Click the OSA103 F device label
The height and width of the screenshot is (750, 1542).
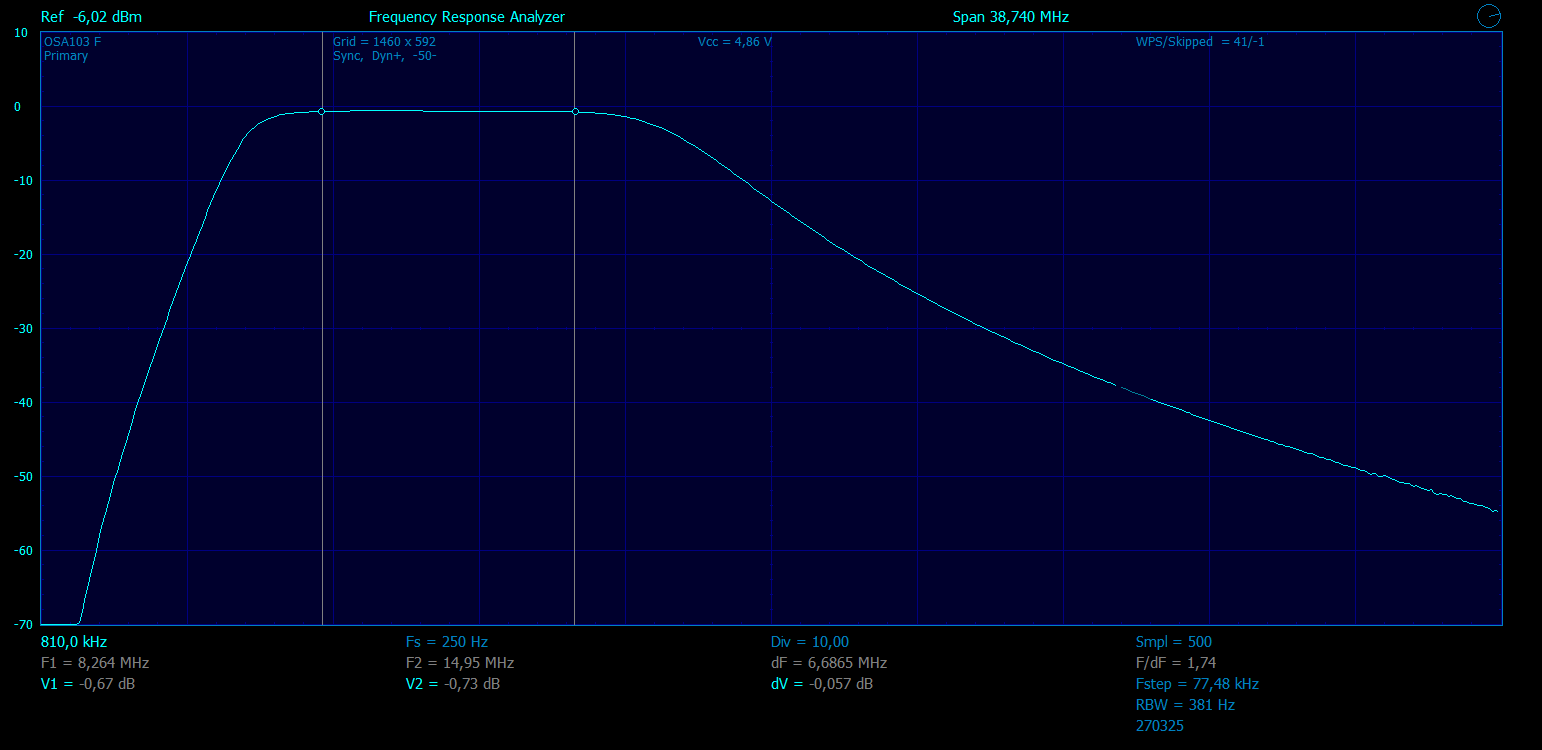tap(72, 42)
